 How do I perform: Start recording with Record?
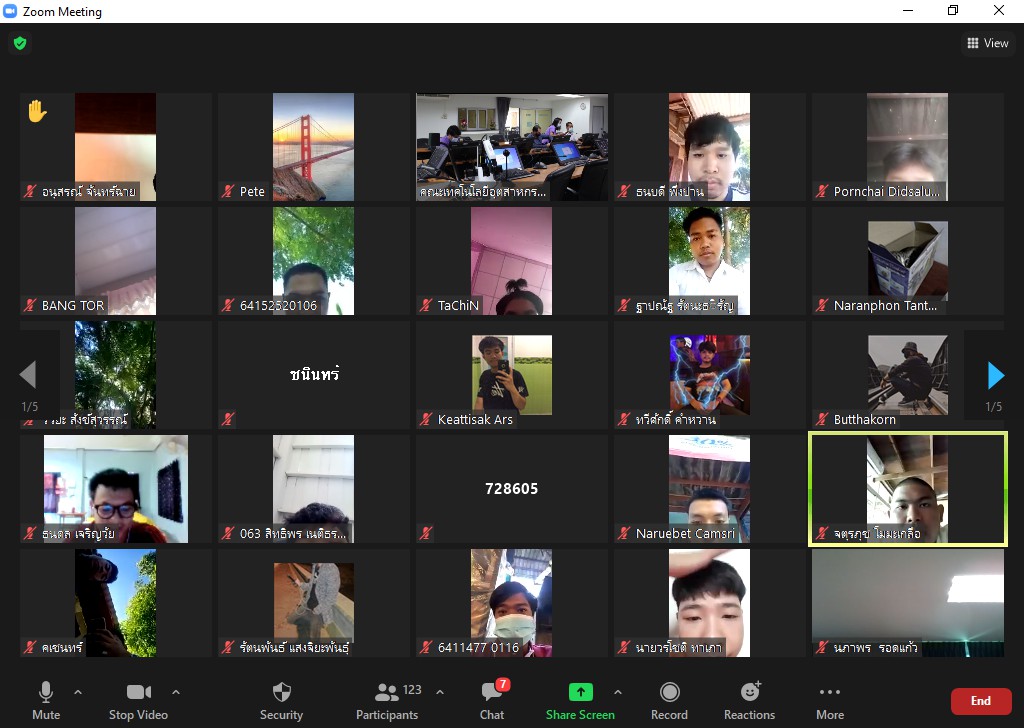pos(669,701)
